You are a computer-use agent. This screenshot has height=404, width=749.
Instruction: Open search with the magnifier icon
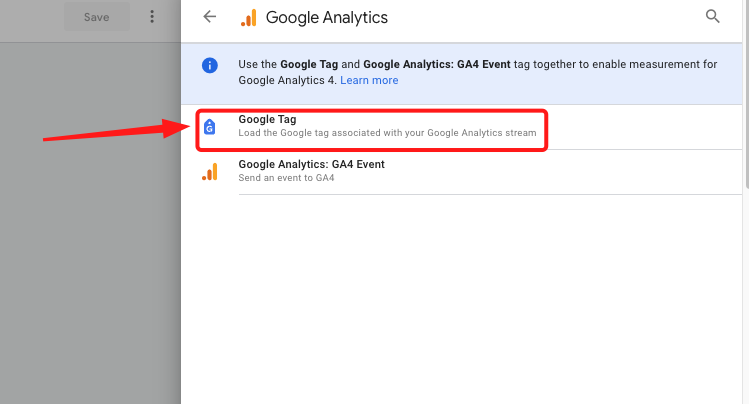pyautogui.click(x=712, y=16)
